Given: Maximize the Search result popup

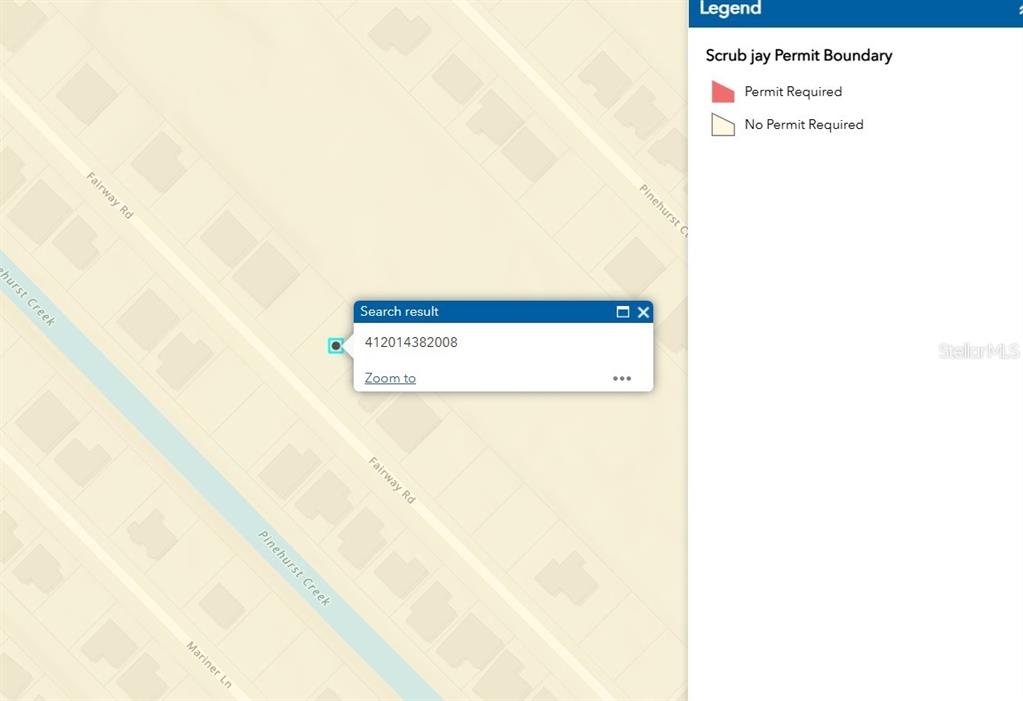Looking at the screenshot, I should tap(623, 312).
